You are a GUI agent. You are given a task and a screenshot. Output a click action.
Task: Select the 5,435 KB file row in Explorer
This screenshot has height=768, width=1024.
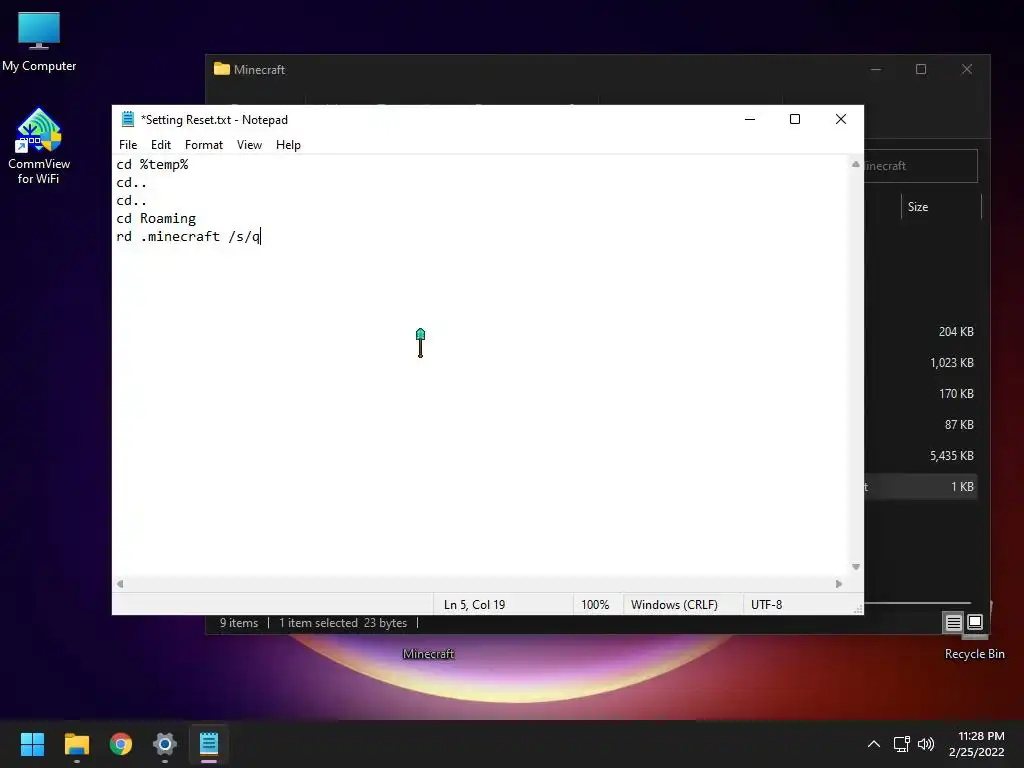tap(920, 456)
